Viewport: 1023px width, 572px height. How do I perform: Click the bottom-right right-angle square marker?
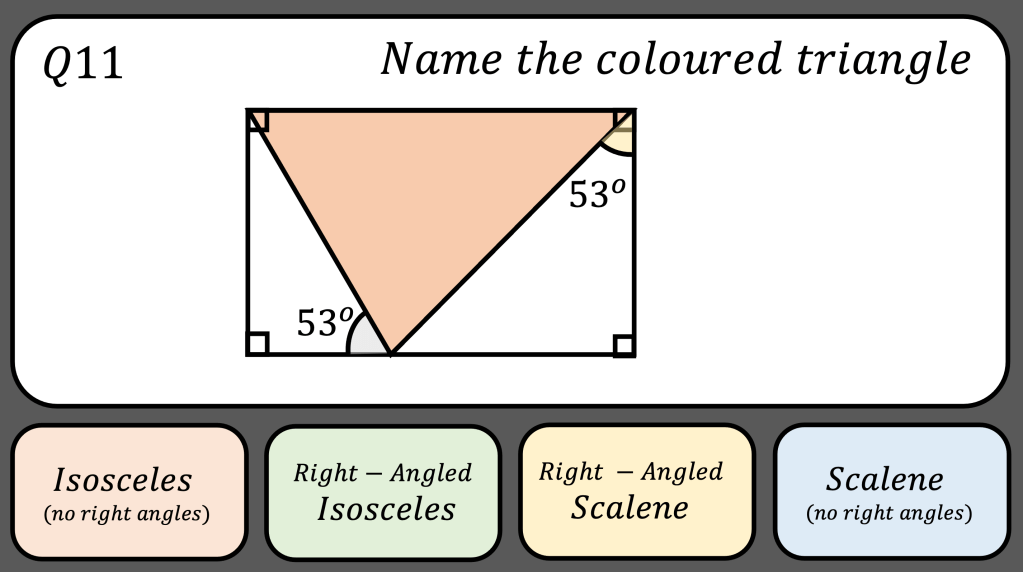pos(624,345)
